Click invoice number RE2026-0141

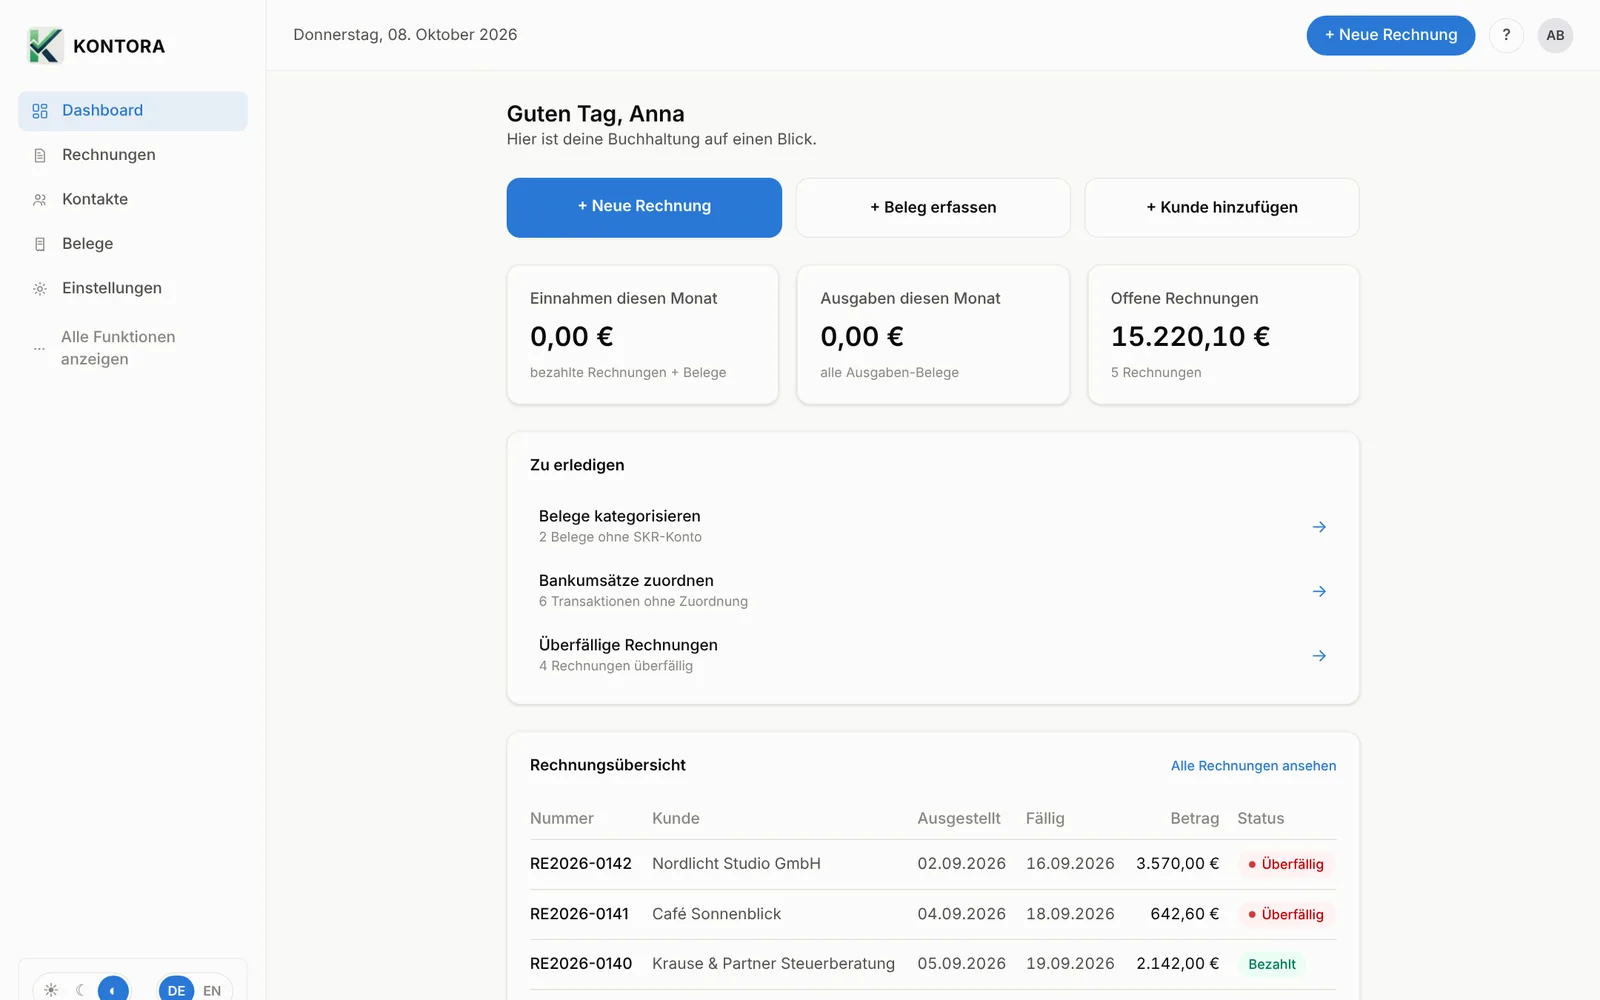click(579, 914)
